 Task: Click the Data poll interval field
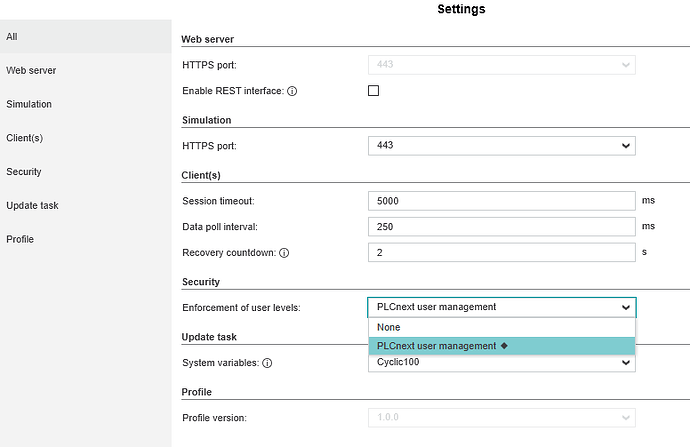(501, 227)
